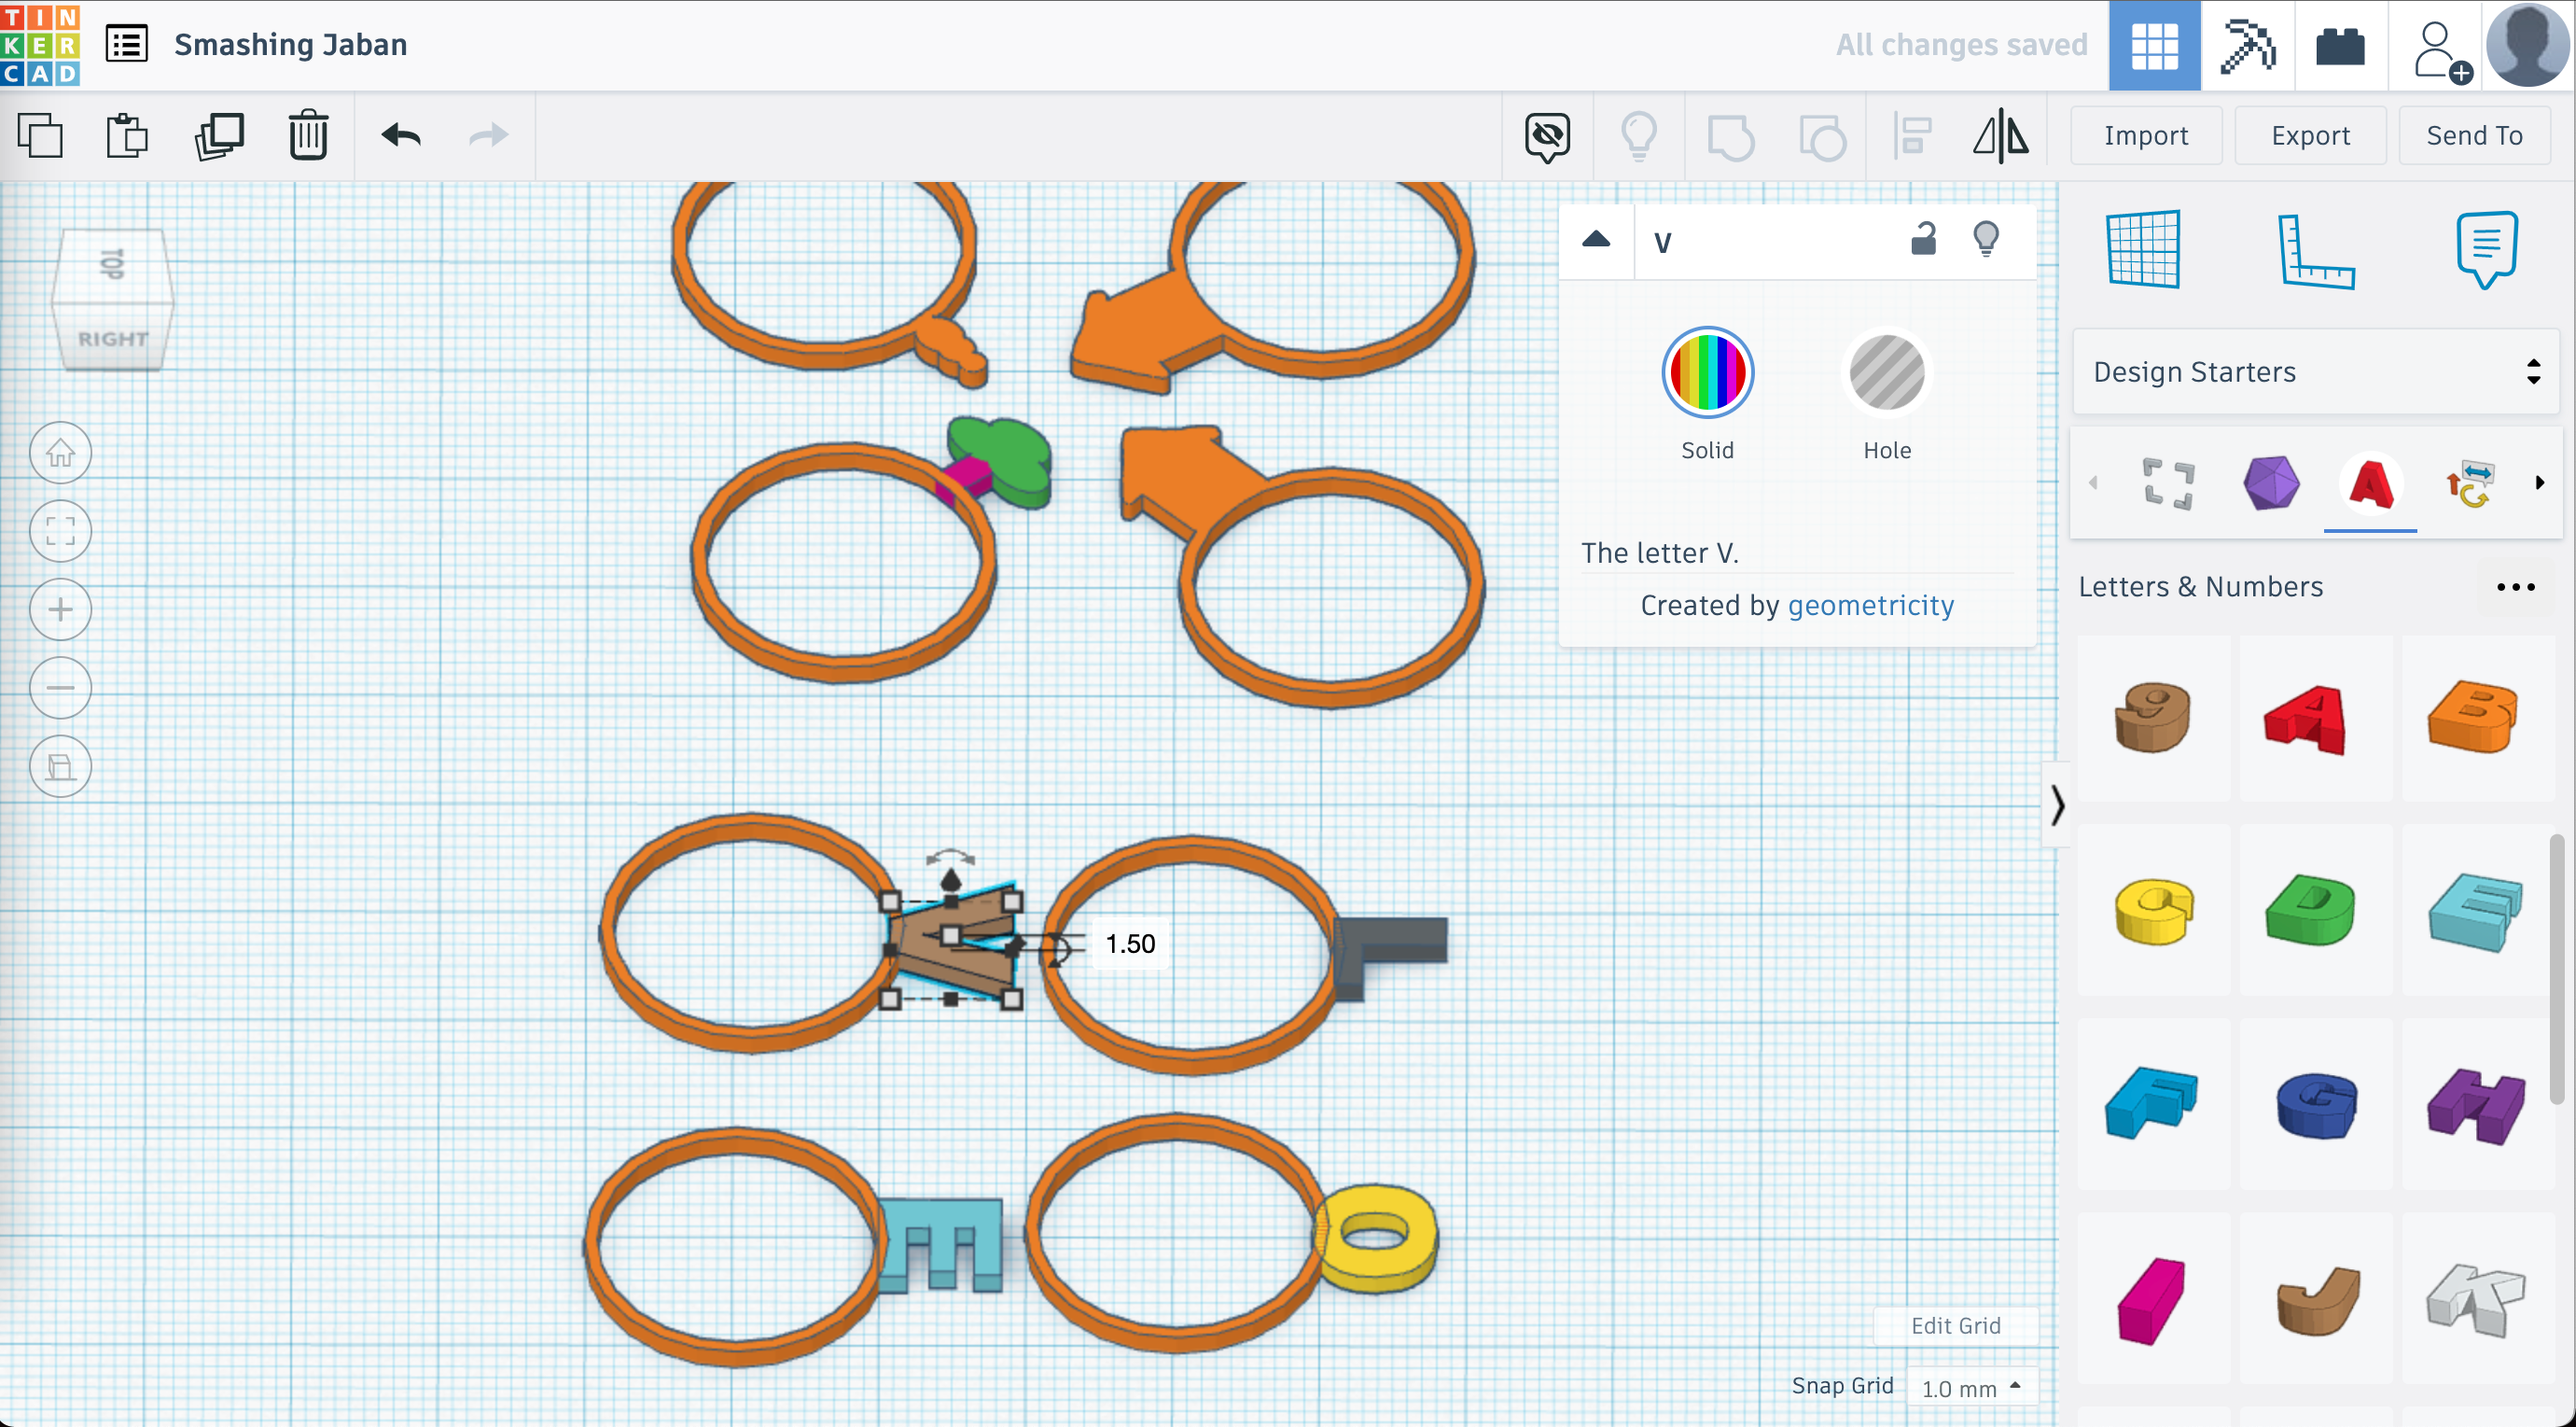
Task: Click the Send To button
Action: [2474, 136]
